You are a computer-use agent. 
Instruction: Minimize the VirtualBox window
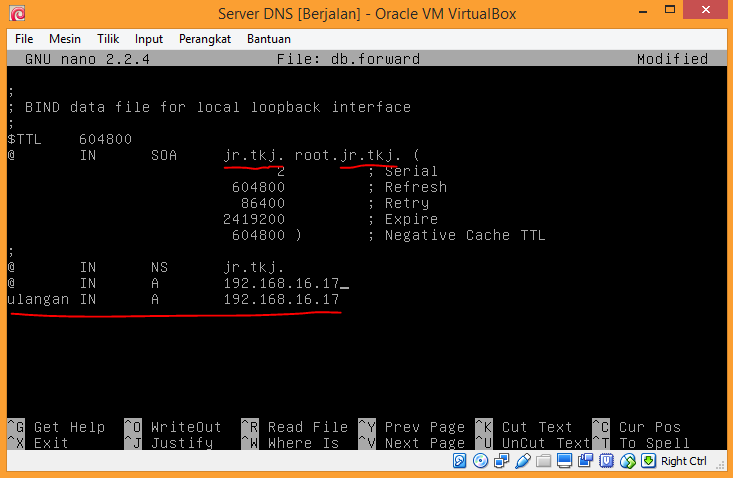[643, 10]
